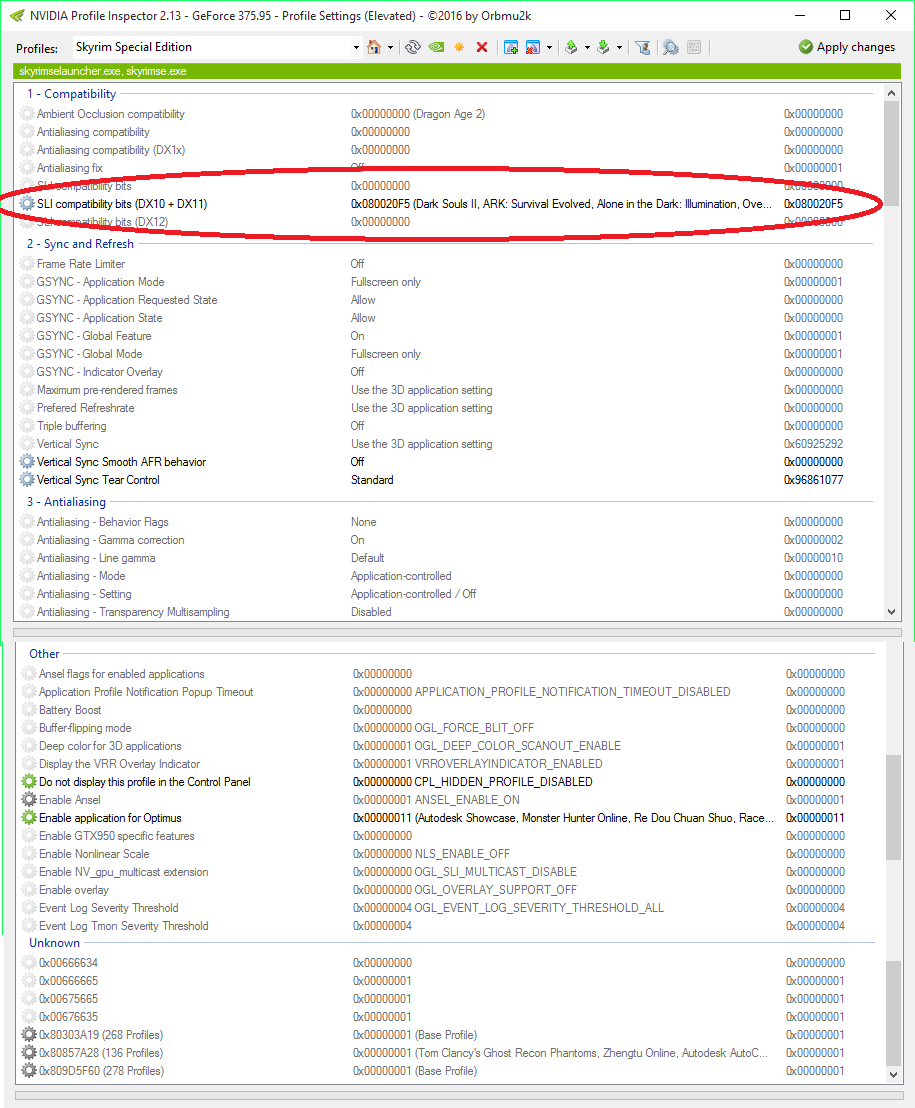Screen dimensions: 915x1108
Task: Click green gear beside Enable application for Optimus
Action: (x=29, y=818)
